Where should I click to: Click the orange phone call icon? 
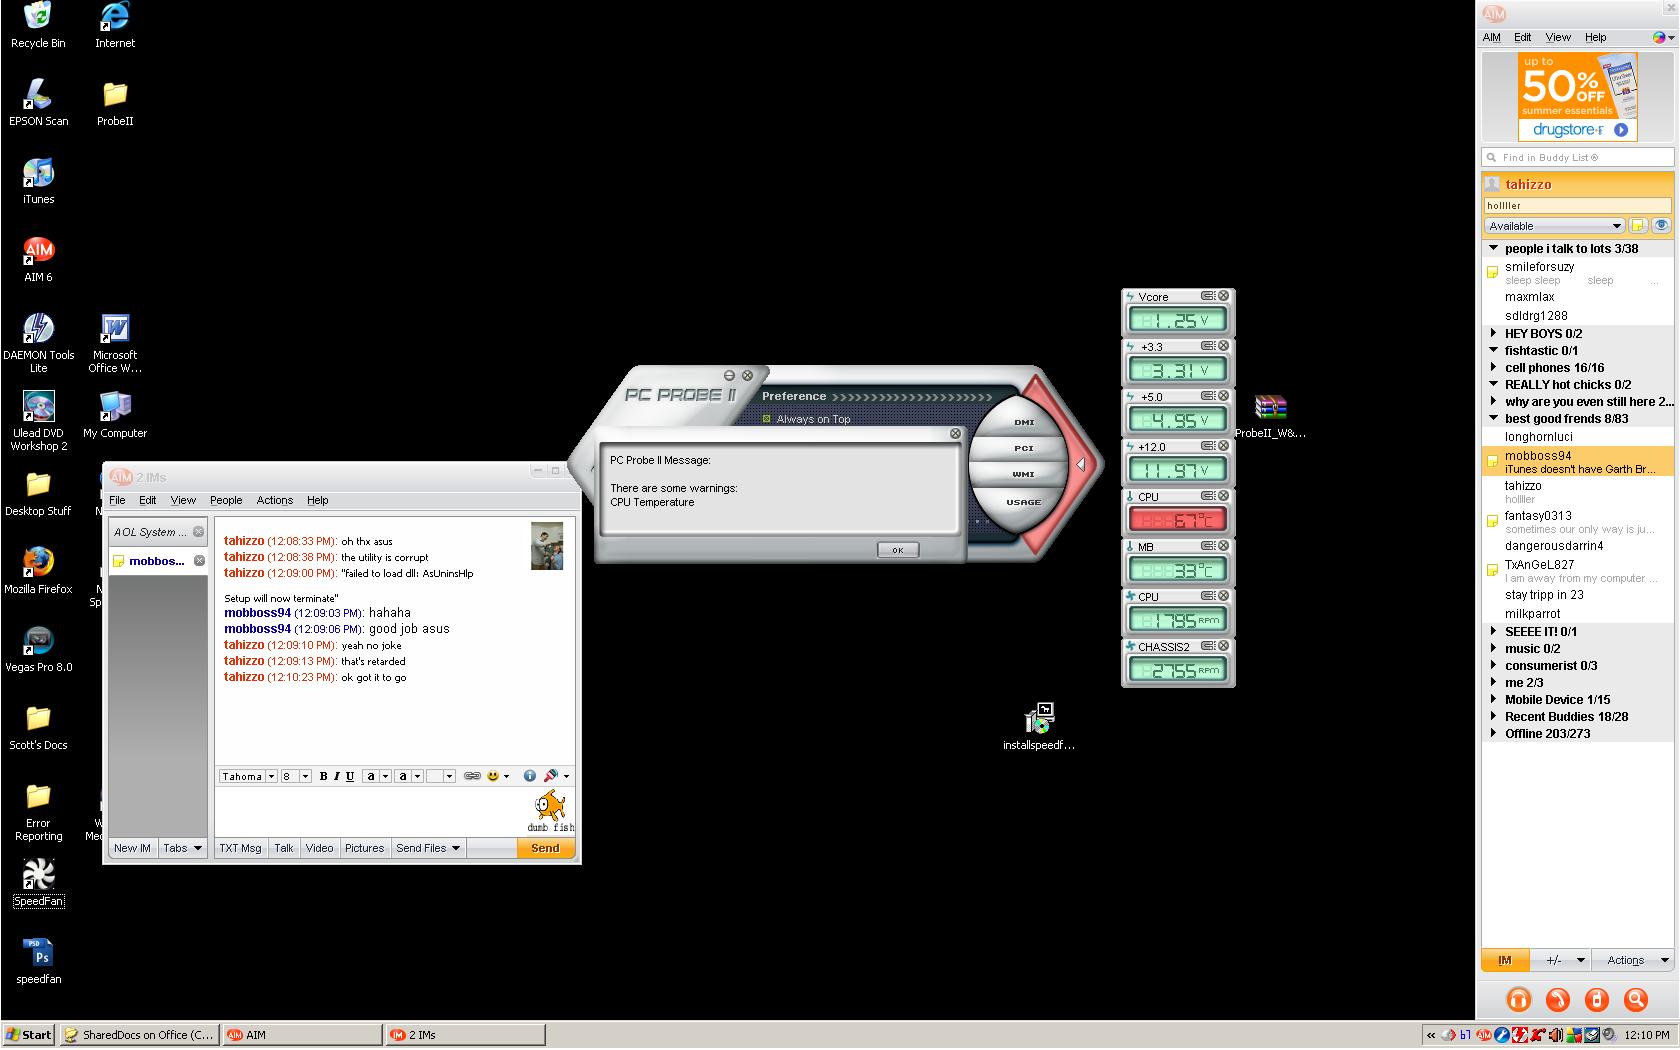pos(1557,999)
